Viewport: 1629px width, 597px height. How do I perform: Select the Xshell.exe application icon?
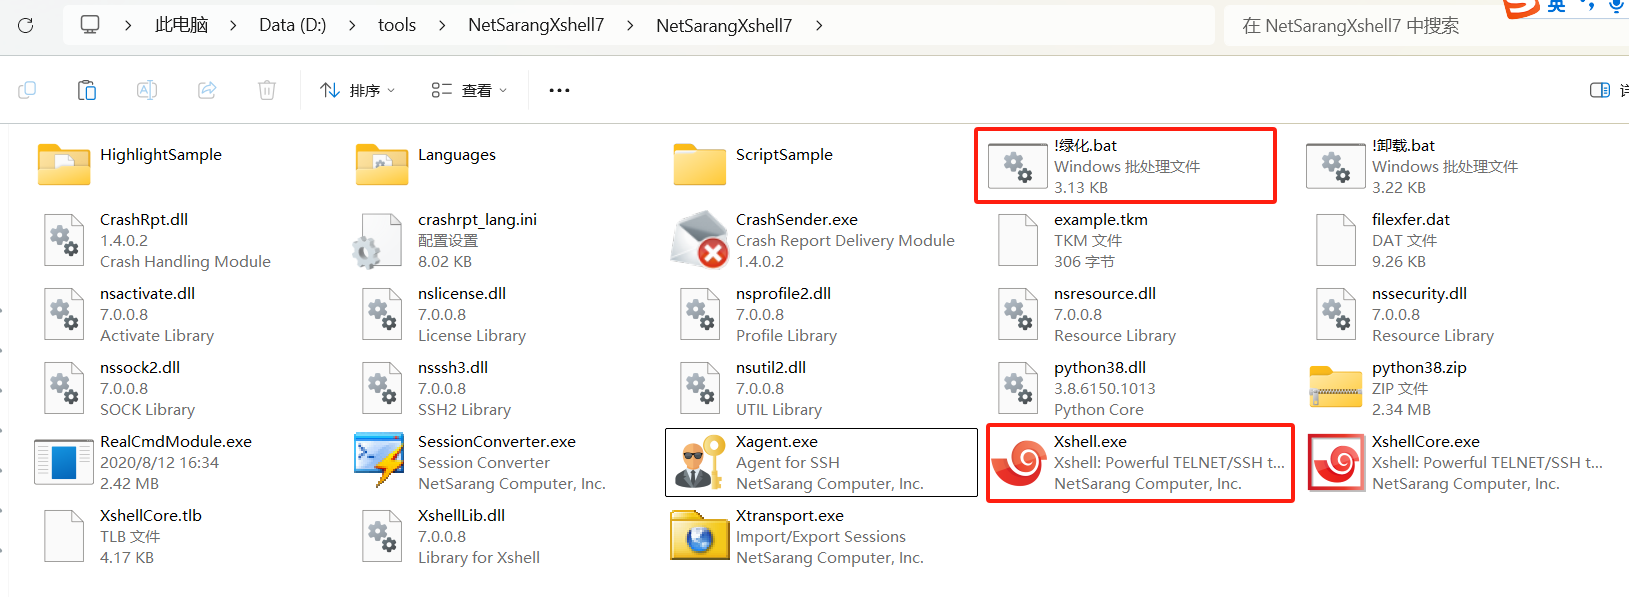click(1019, 462)
